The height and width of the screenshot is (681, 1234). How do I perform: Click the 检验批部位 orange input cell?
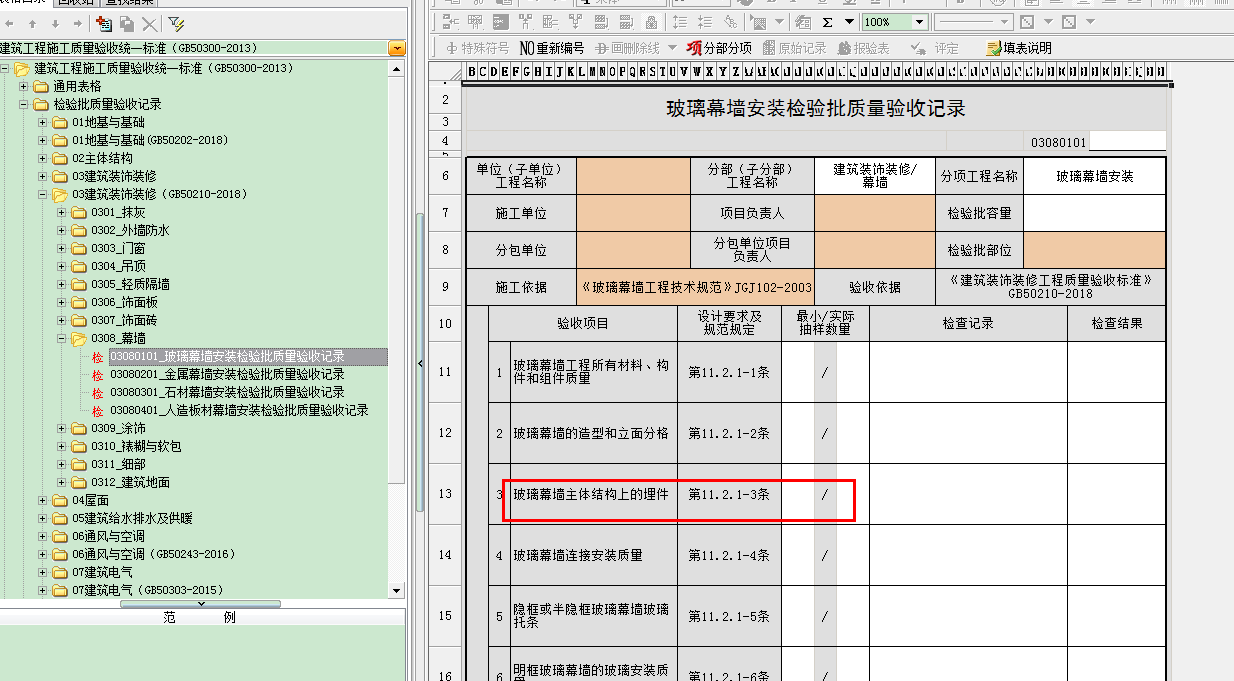click(x=1094, y=250)
